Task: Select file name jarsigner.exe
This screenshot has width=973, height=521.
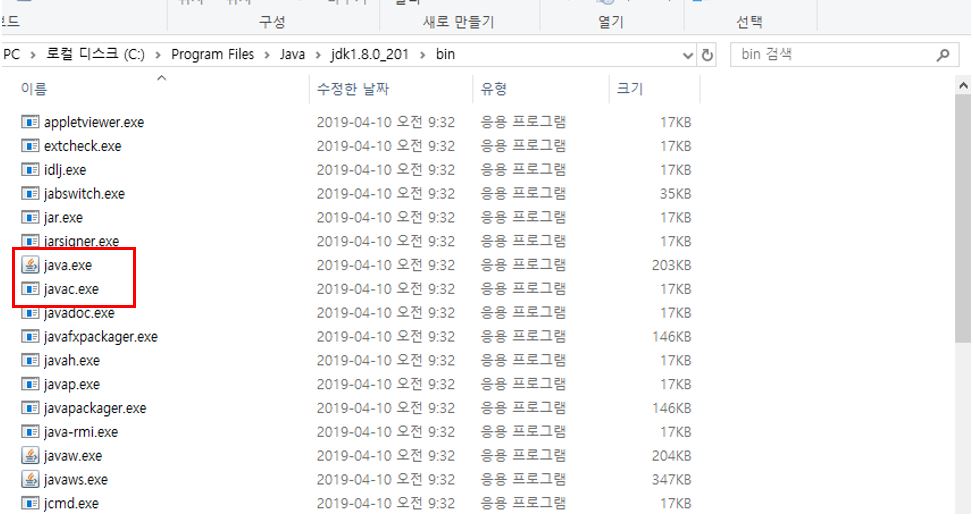Action: [x=81, y=241]
